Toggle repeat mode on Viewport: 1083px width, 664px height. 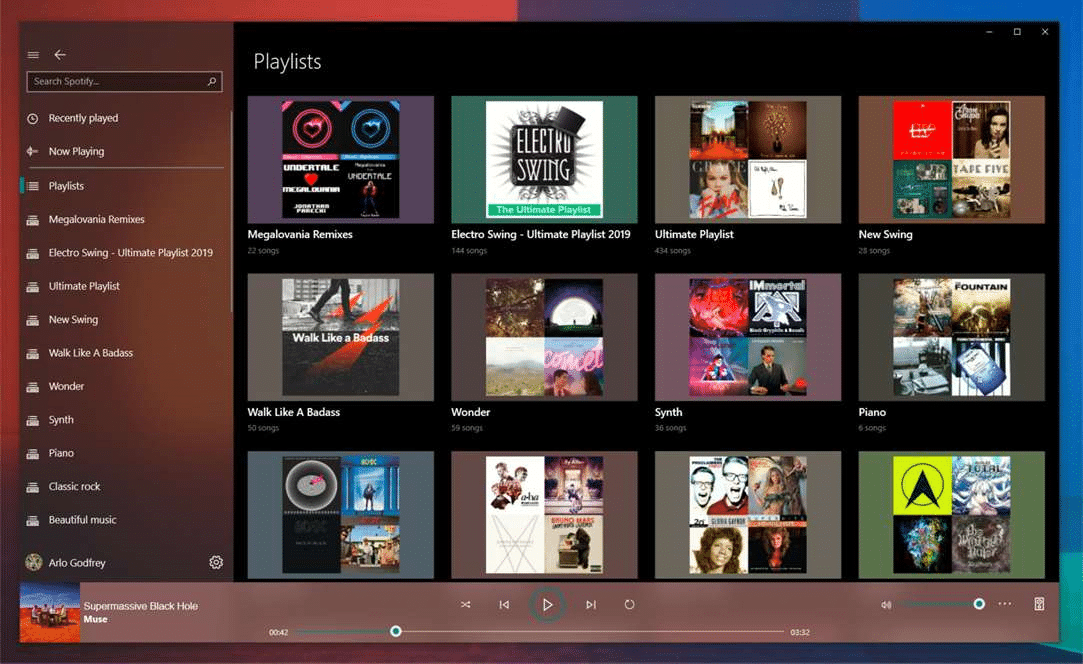(x=630, y=604)
